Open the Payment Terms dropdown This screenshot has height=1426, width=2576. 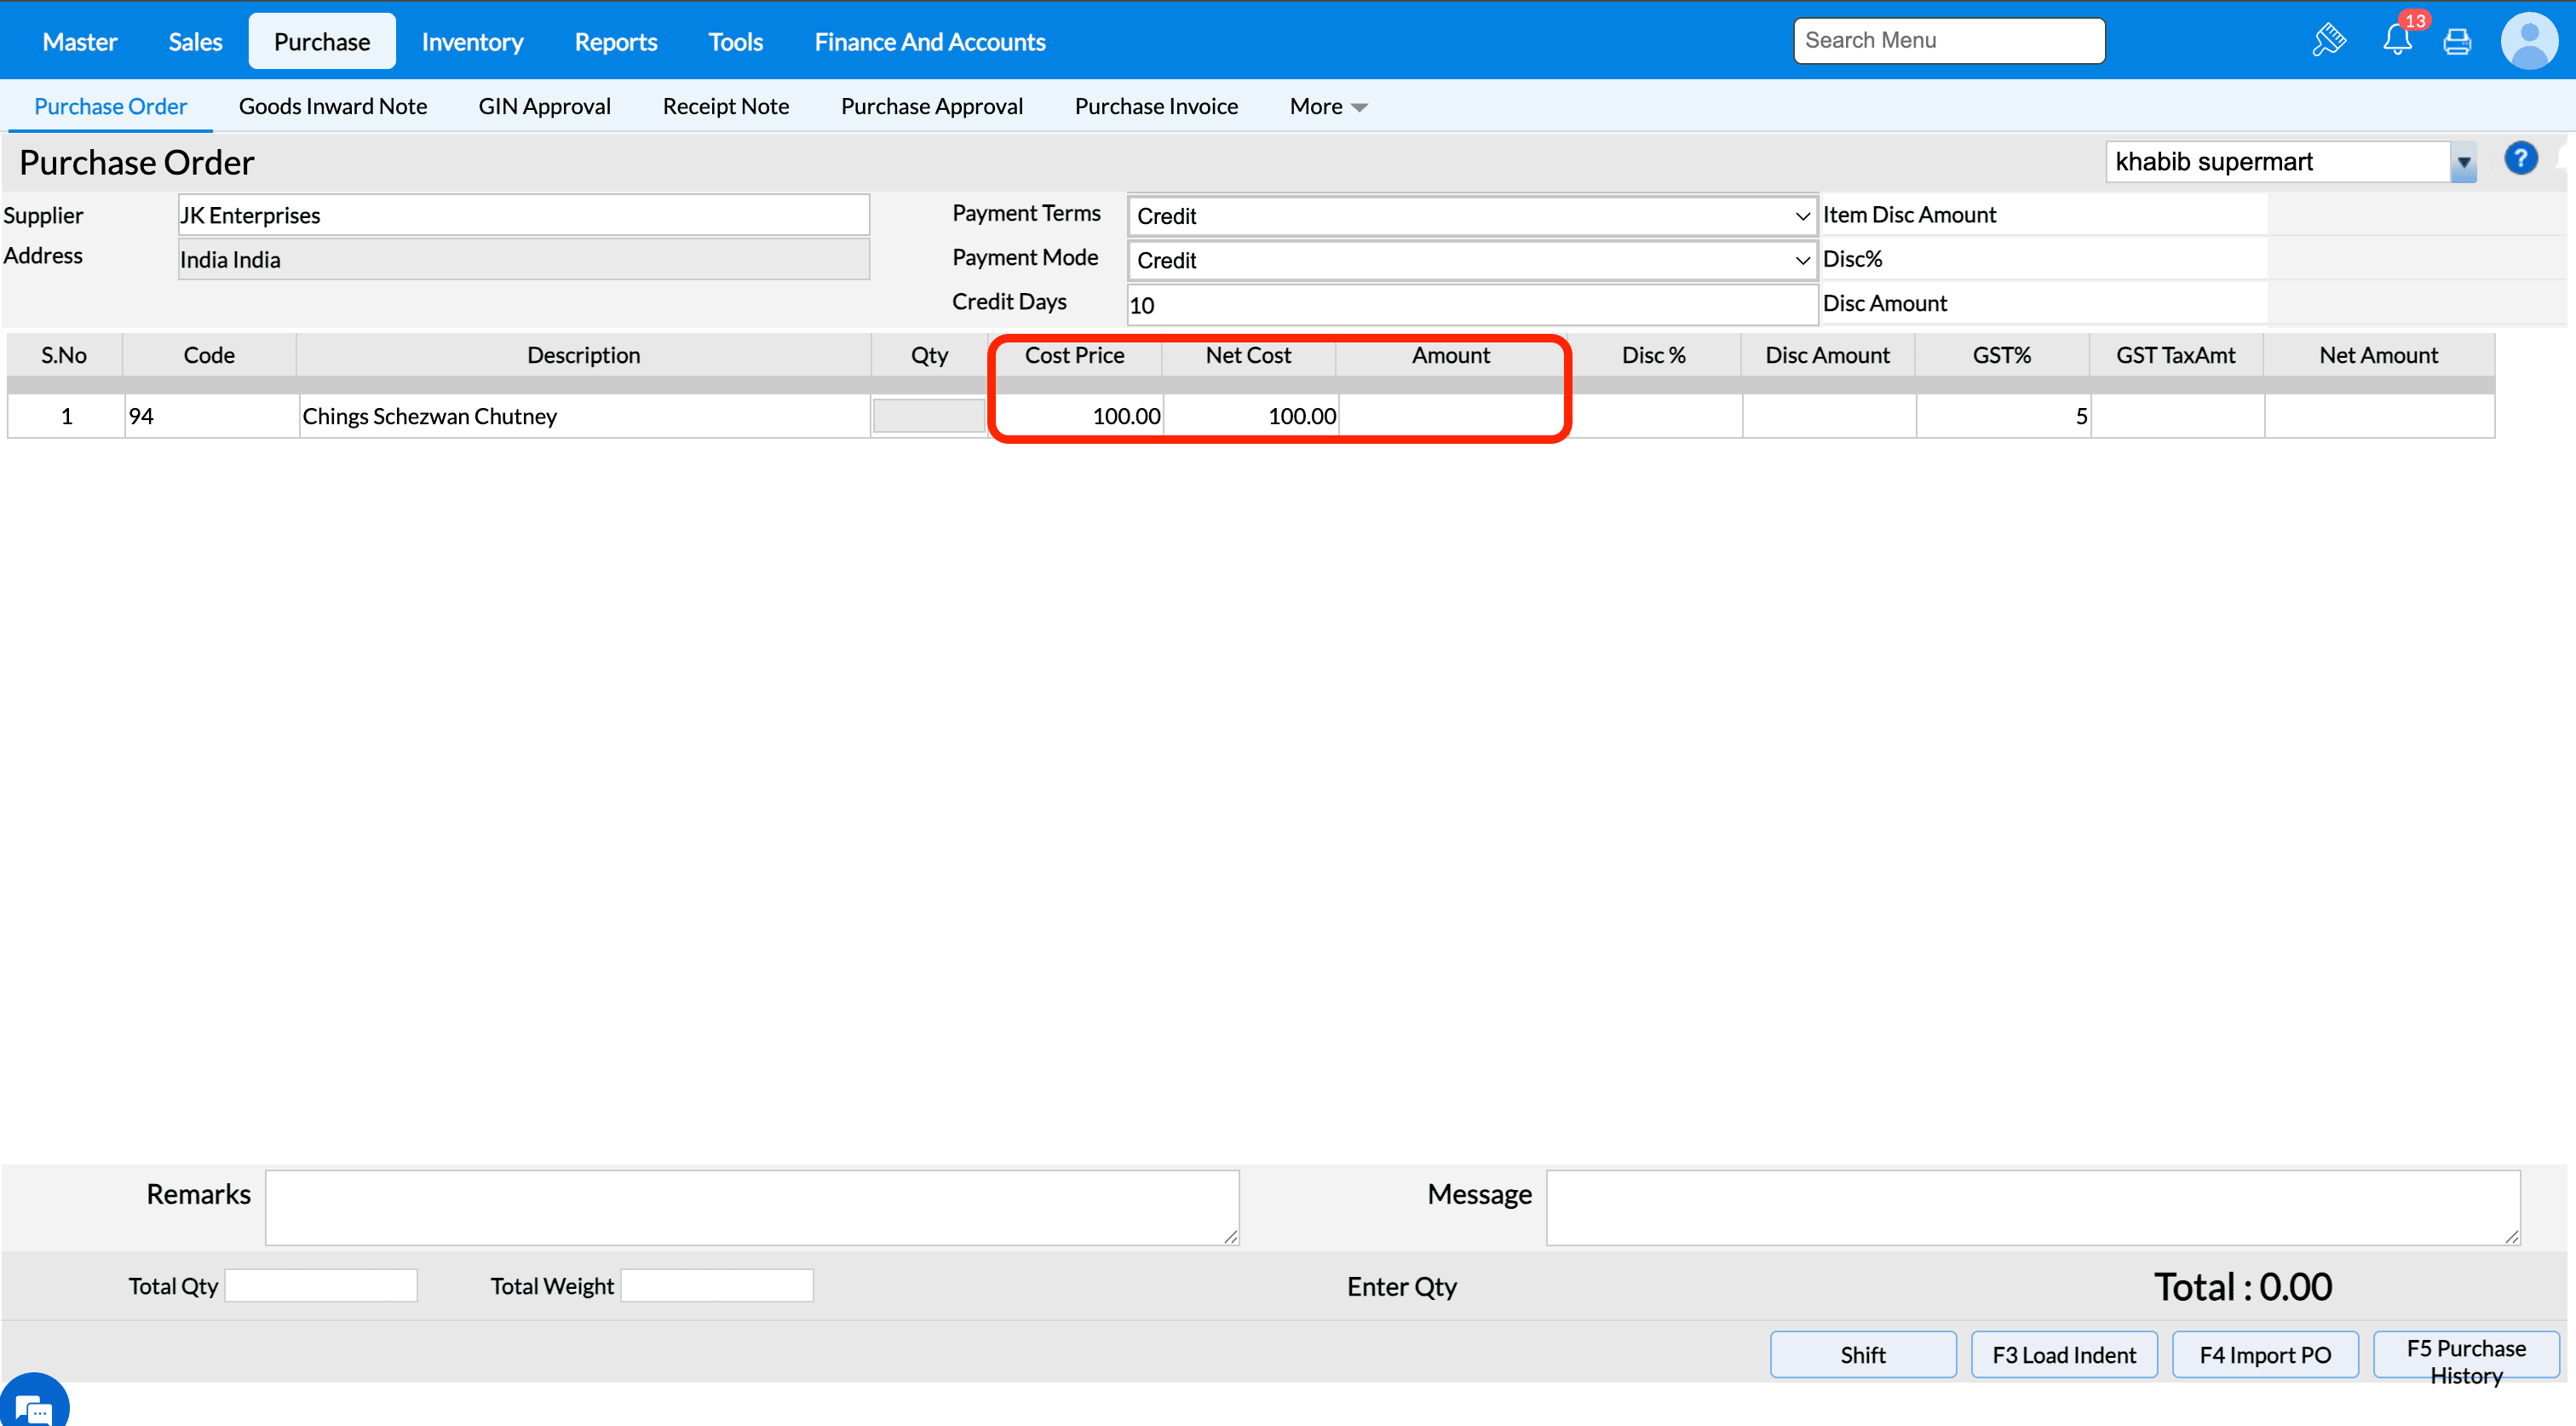coord(1472,216)
